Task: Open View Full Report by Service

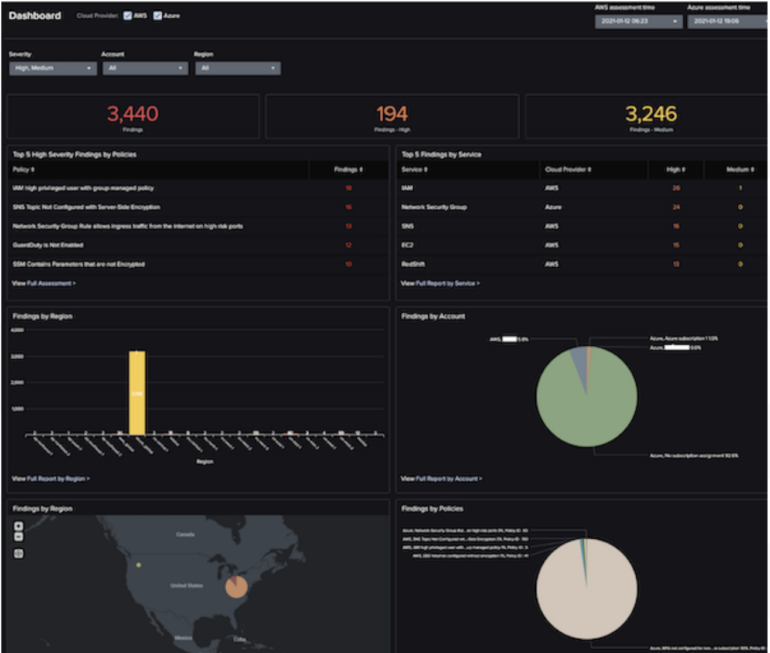Action: point(440,284)
